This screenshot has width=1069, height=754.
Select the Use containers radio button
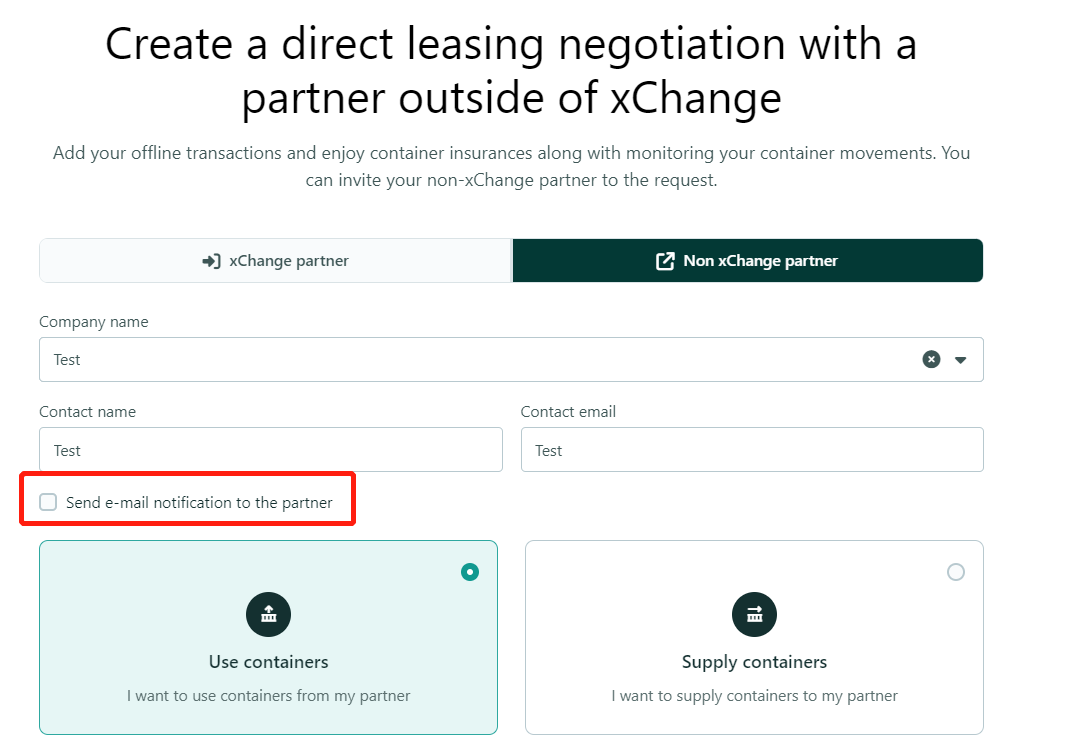click(x=470, y=572)
